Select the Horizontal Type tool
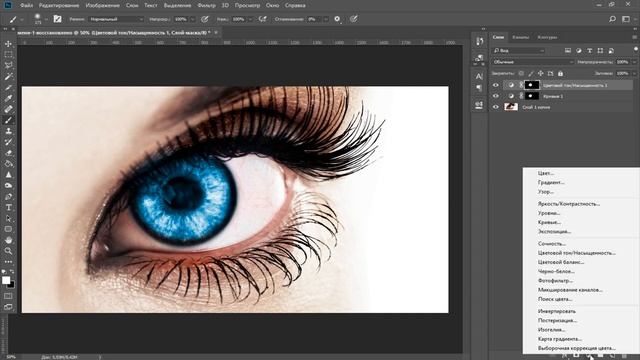This screenshot has height=360, width=640. (x=8, y=207)
